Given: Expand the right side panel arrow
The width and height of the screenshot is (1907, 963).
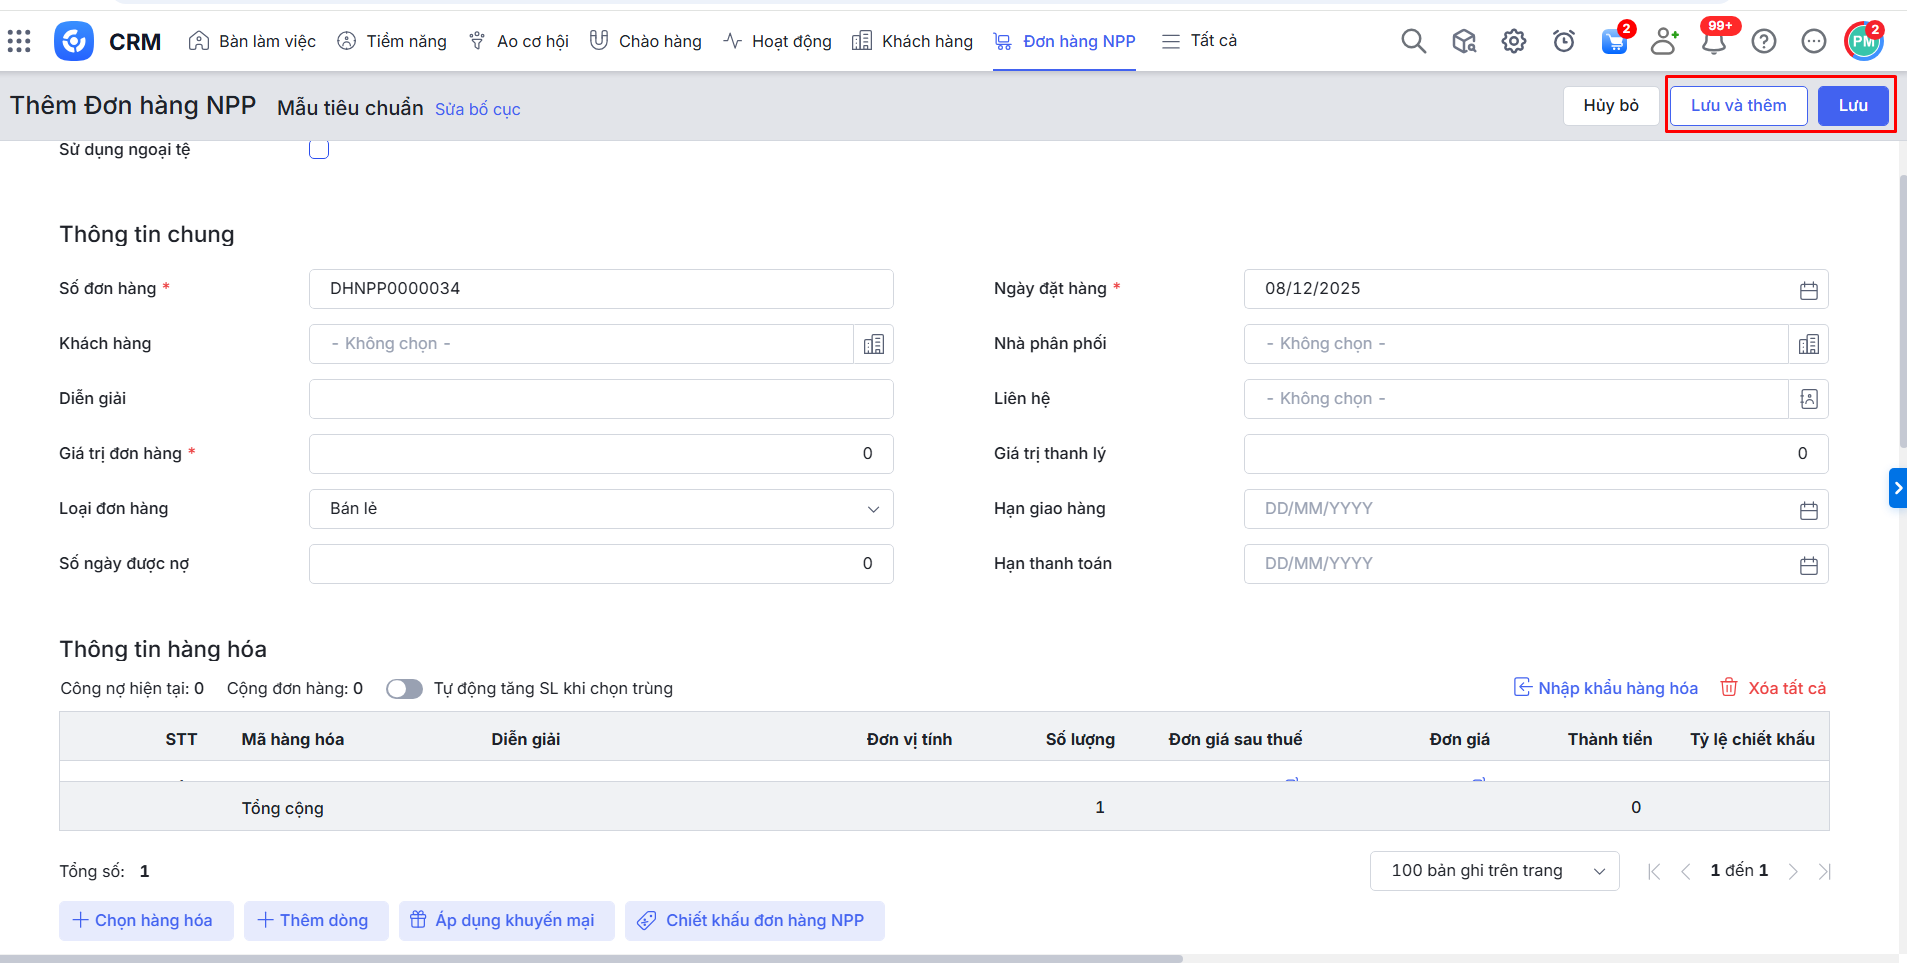Looking at the screenshot, I should pyautogui.click(x=1897, y=488).
